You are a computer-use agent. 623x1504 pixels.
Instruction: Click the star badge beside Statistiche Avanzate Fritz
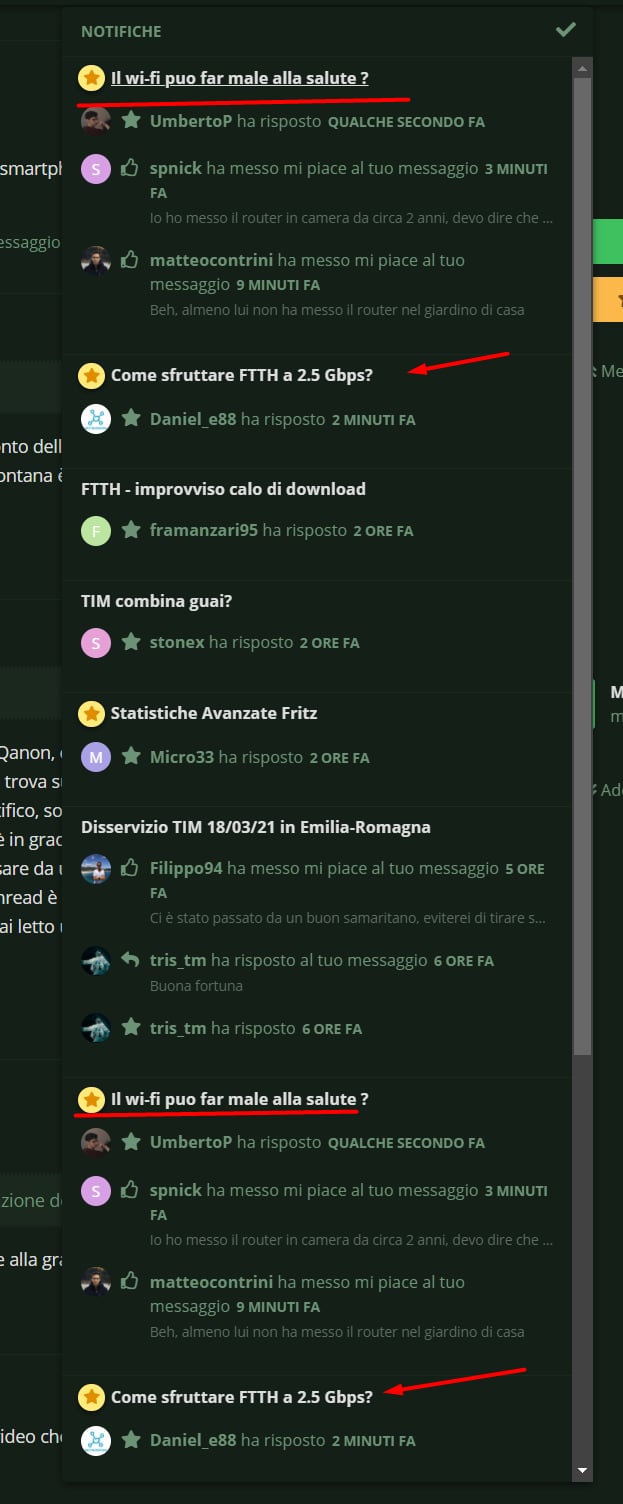pyautogui.click(x=92, y=713)
